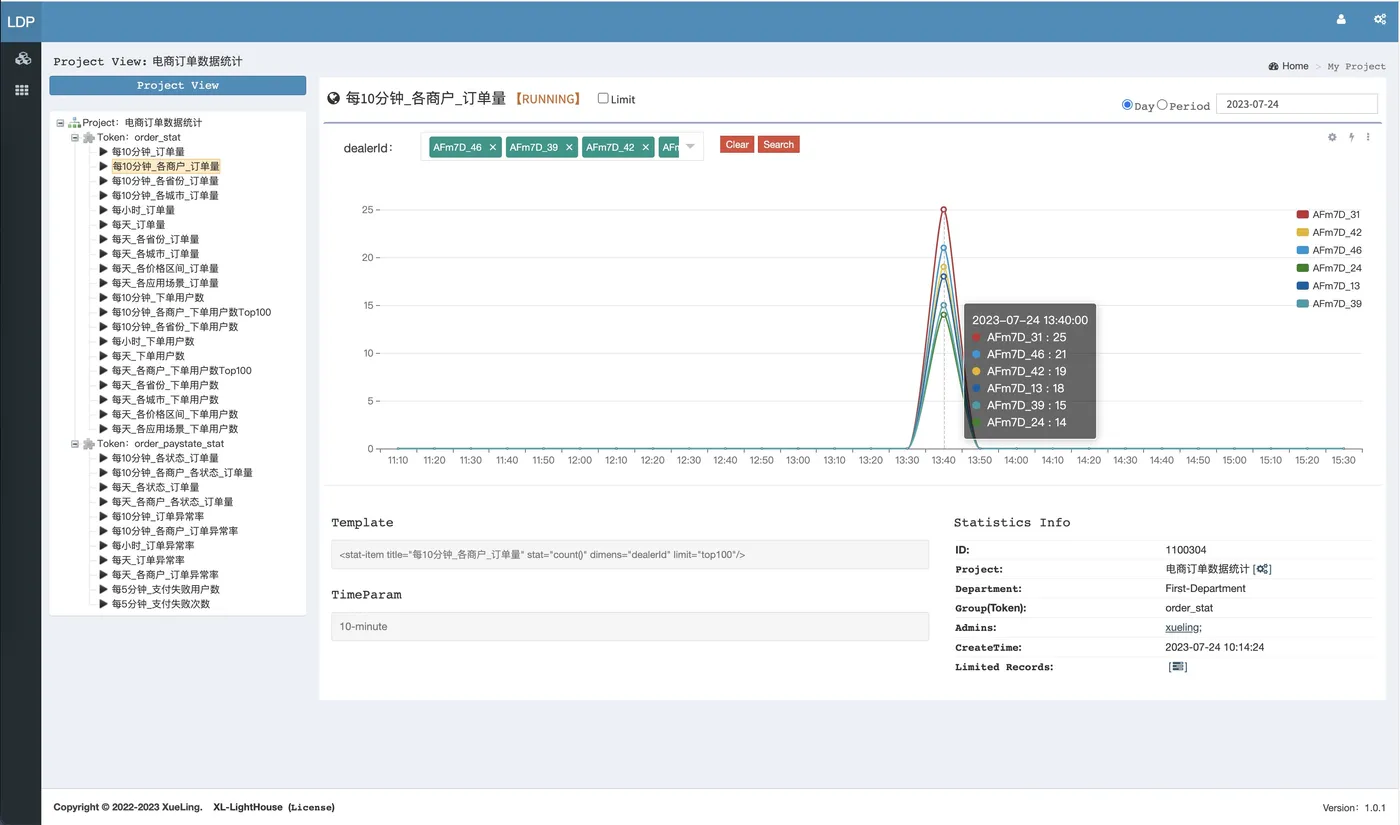The height and width of the screenshot is (825, 1400).
Task: Click the gear icon above the chart
Action: [1332, 137]
